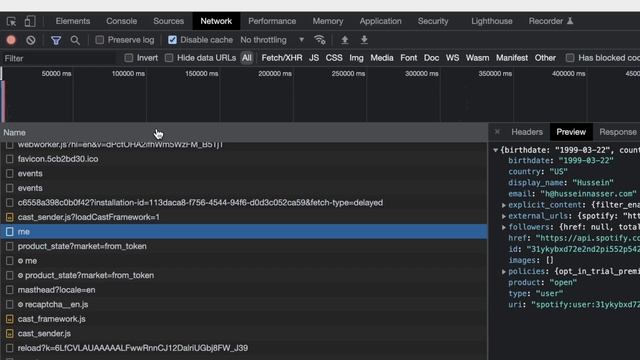Enable the Preserve log checkbox
The height and width of the screenshot is (360, 640).
[100, 40]
